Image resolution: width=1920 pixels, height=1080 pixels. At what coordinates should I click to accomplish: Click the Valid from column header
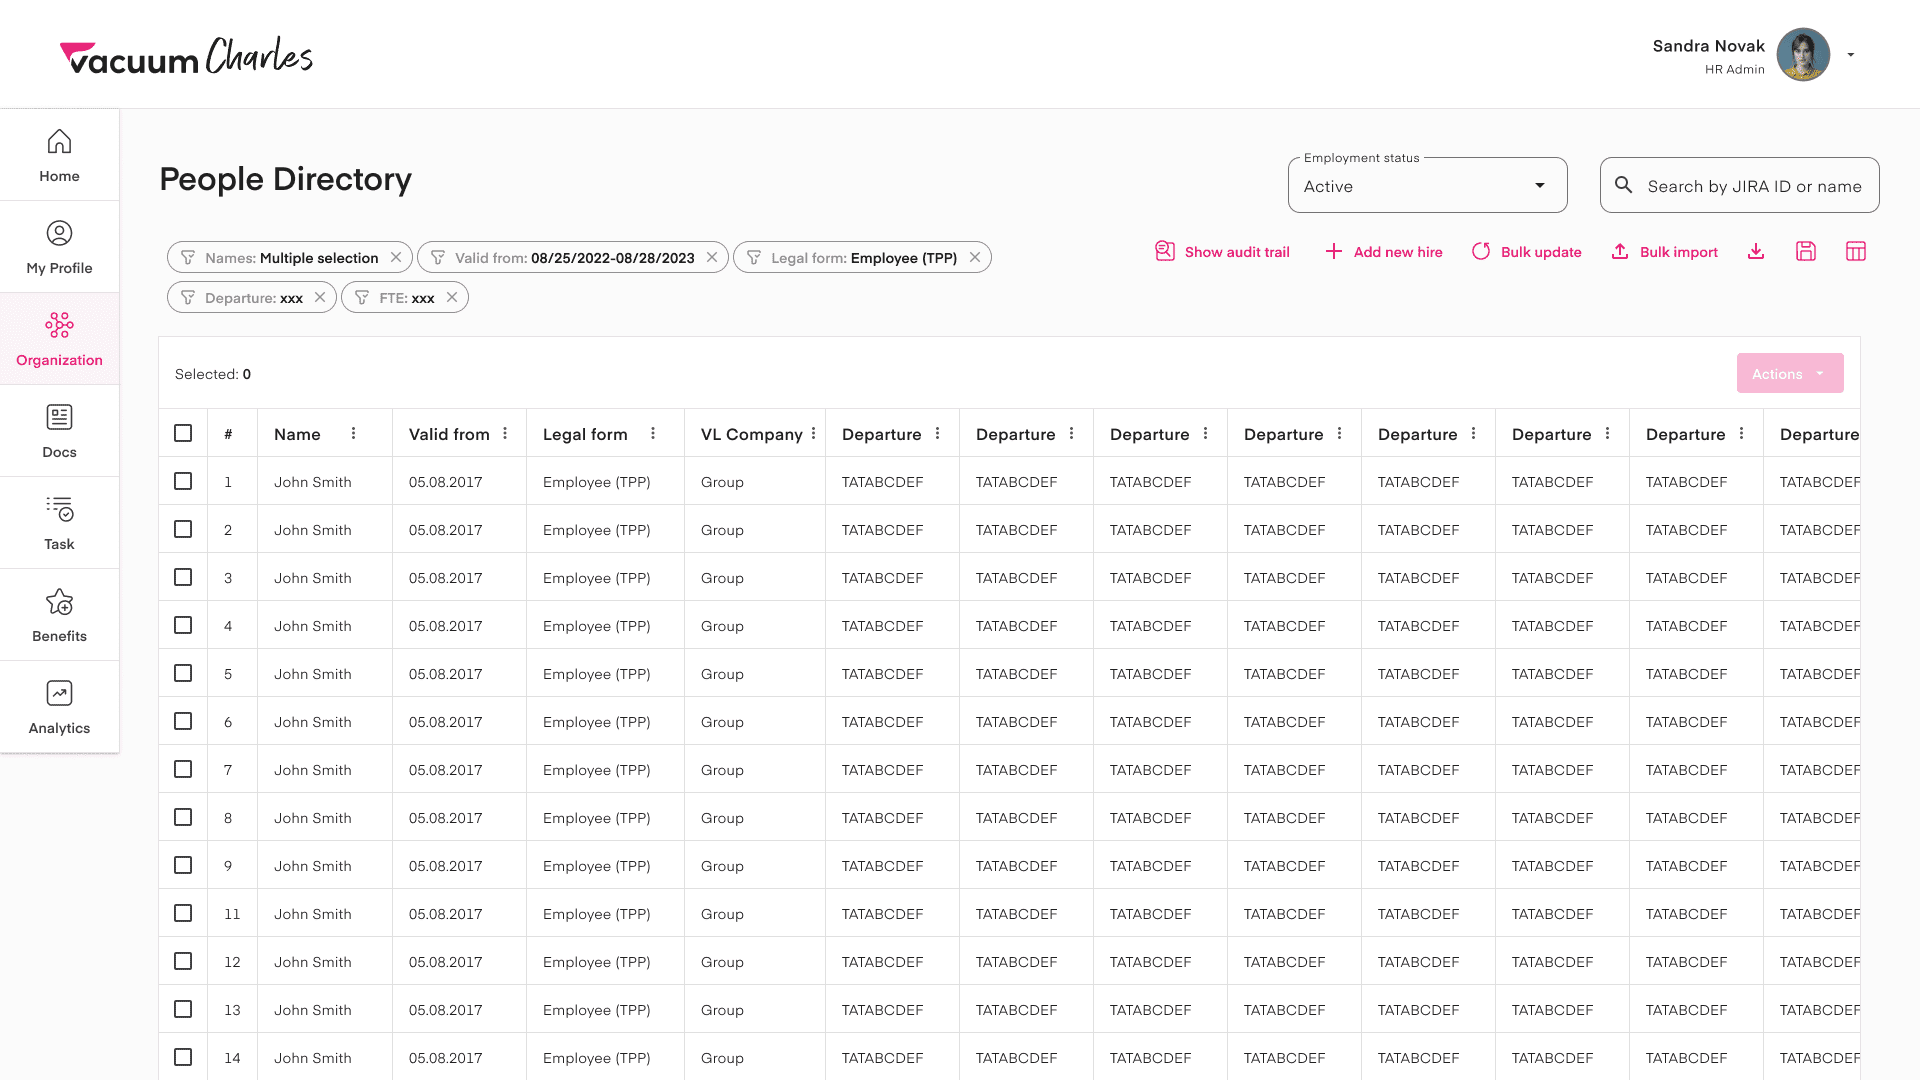pos(449,434)
